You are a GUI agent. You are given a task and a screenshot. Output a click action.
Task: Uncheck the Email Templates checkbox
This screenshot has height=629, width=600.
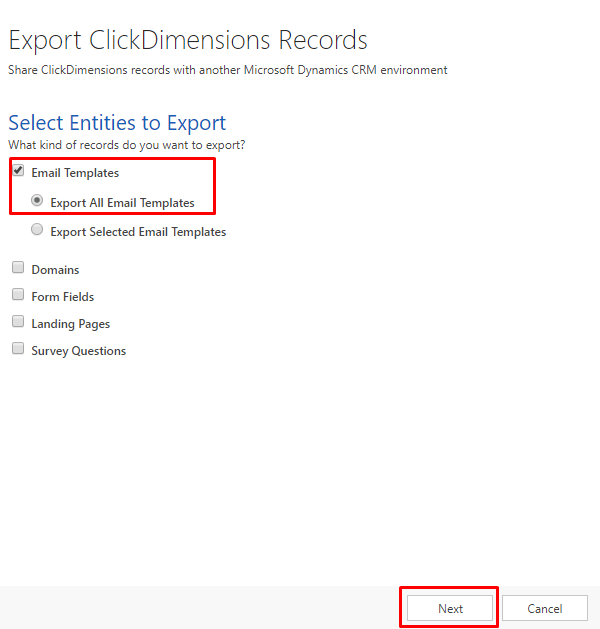(18, 171)
